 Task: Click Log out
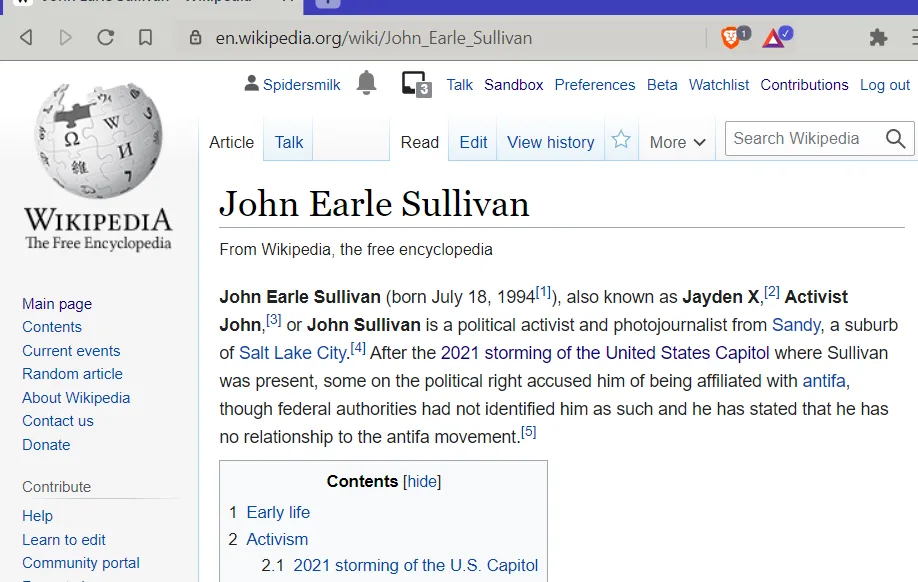[x=885, y=85]
